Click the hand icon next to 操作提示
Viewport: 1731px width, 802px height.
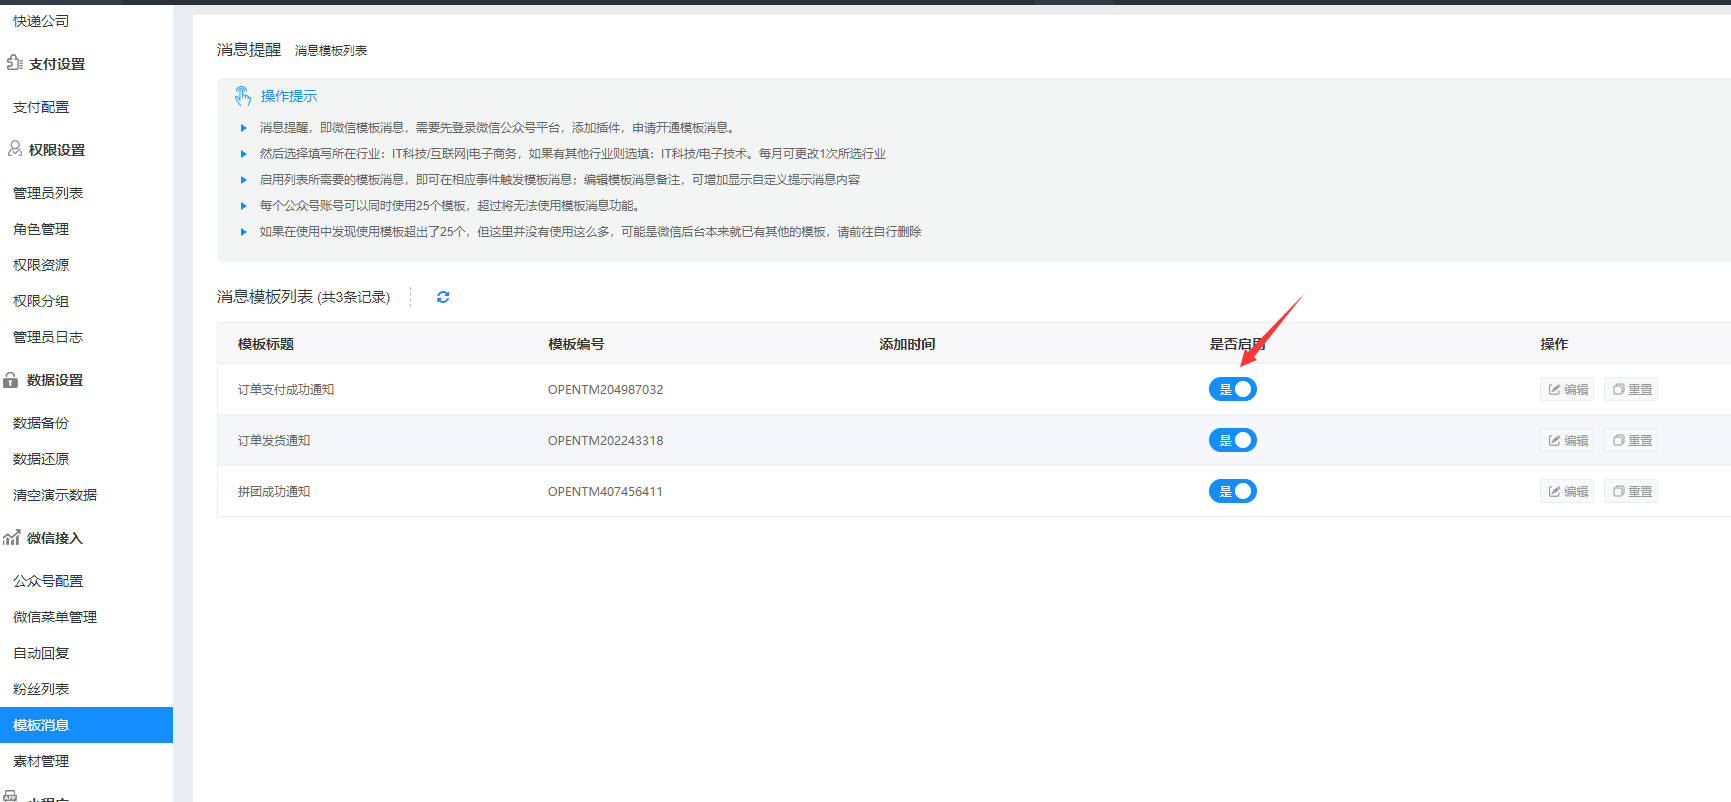click(x=243, y=96)
